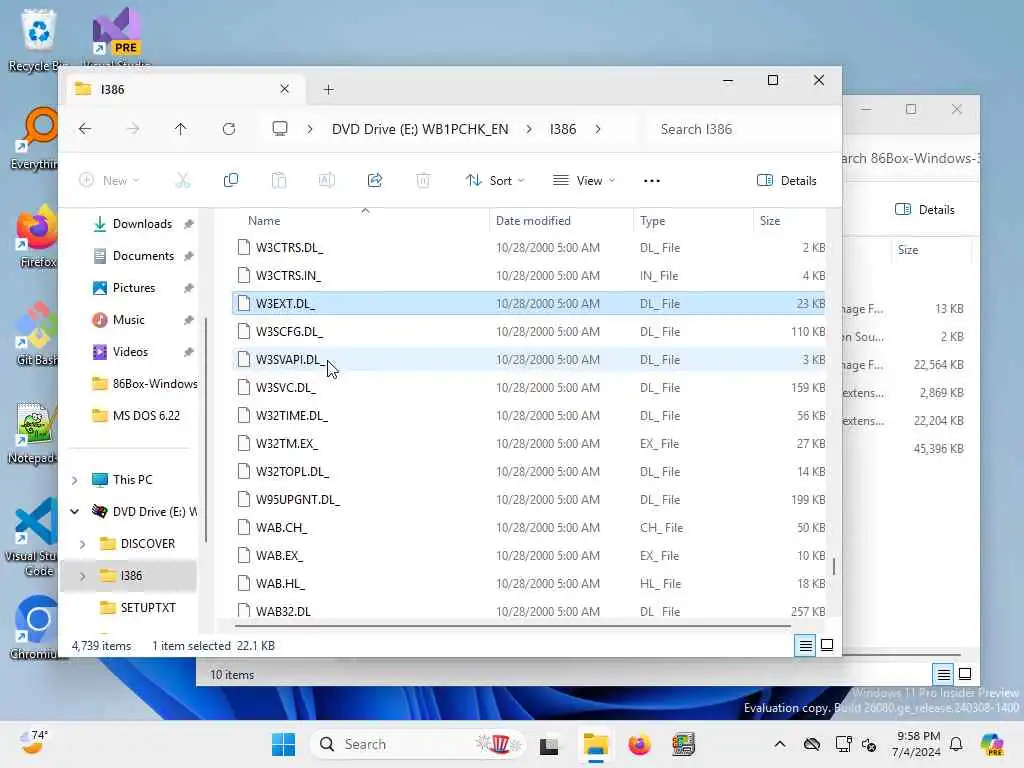Open File Explorer from the taskbar

coord(596,744)
